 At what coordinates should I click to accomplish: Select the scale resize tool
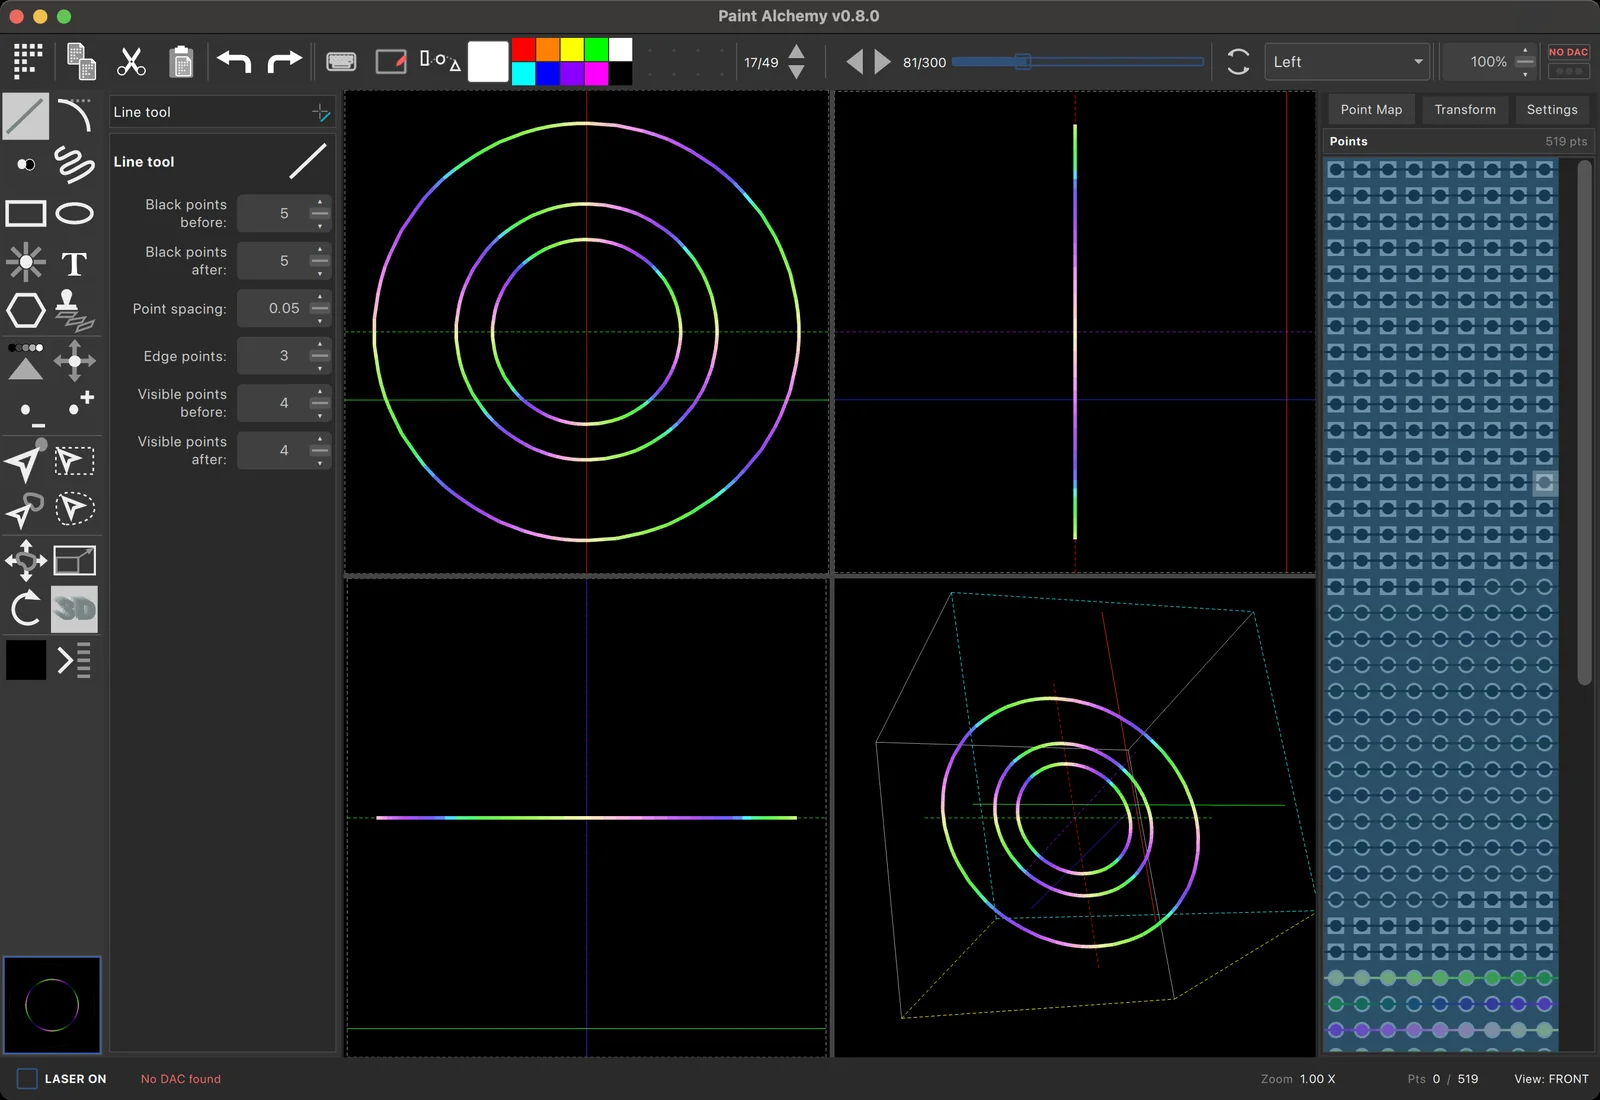pos(75,561)
